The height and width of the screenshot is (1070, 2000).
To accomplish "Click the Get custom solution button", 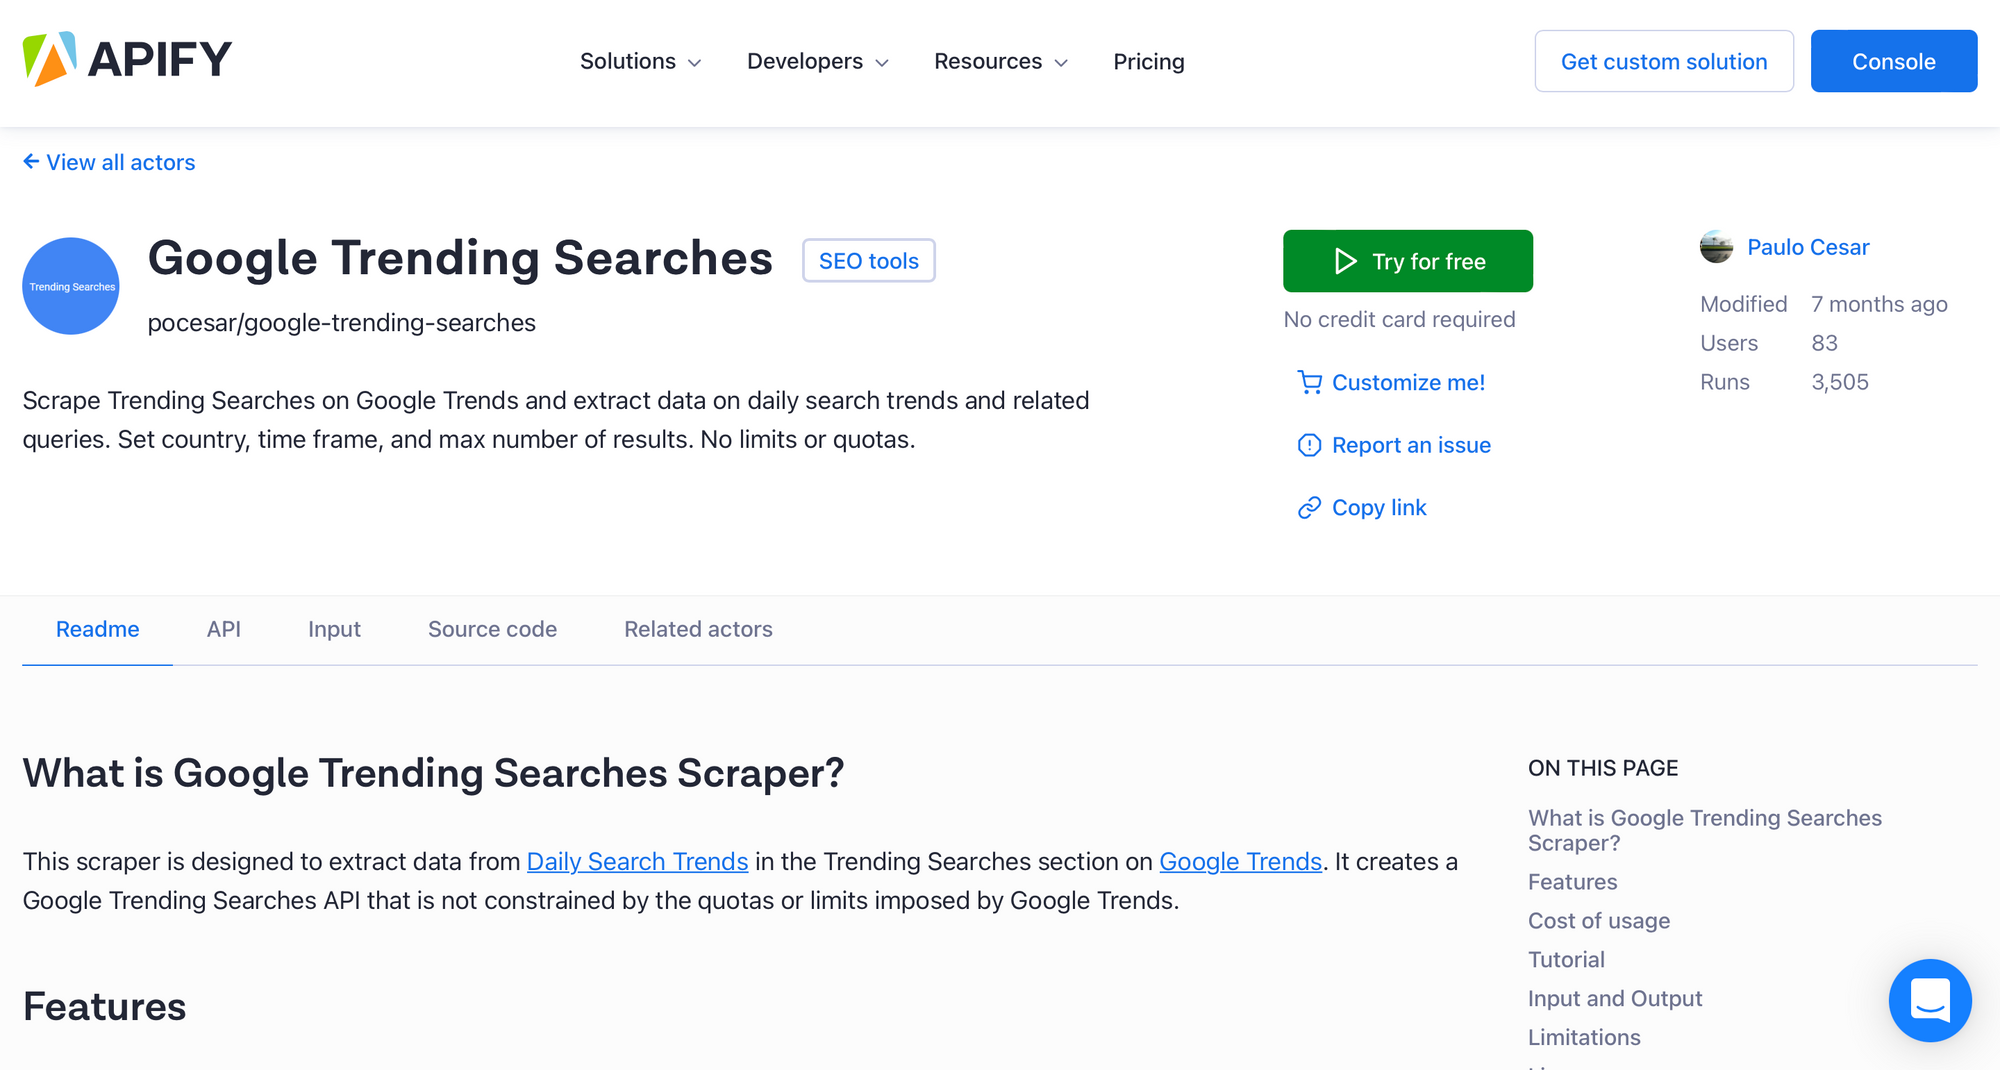I will click(1664, 61).
